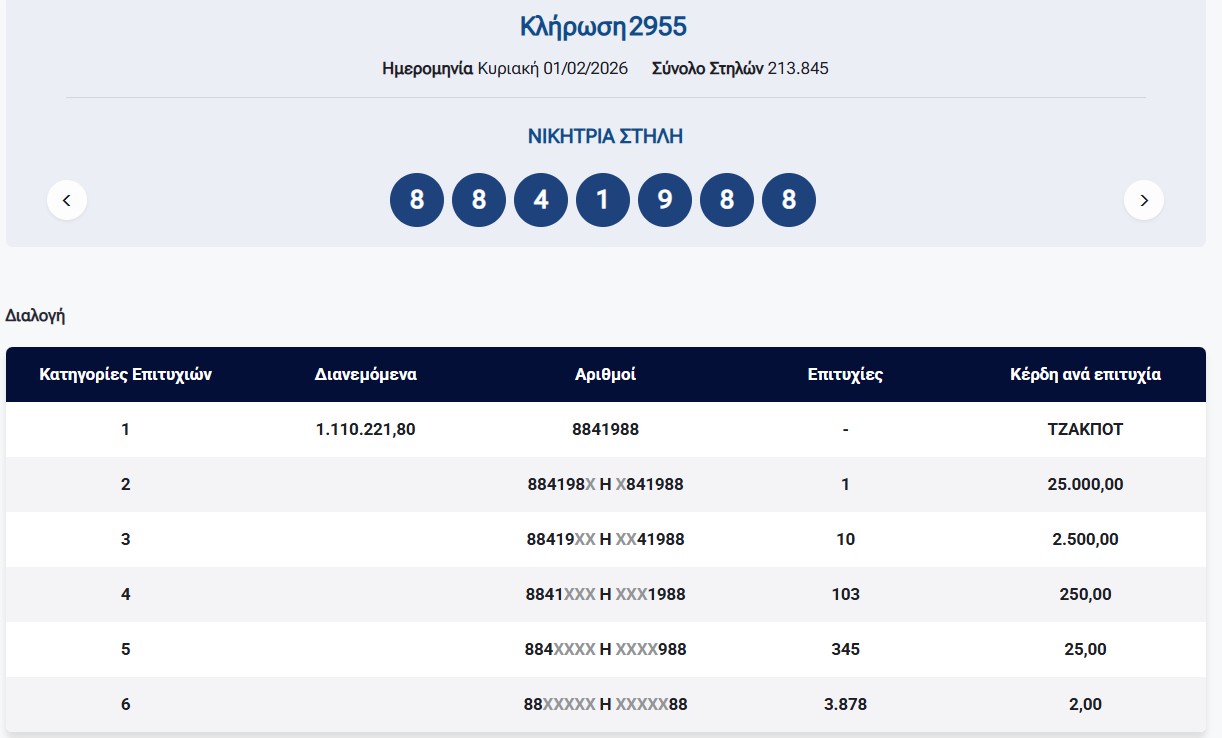Click the 25.000,00 prize amount

[x=1085, y=485]
